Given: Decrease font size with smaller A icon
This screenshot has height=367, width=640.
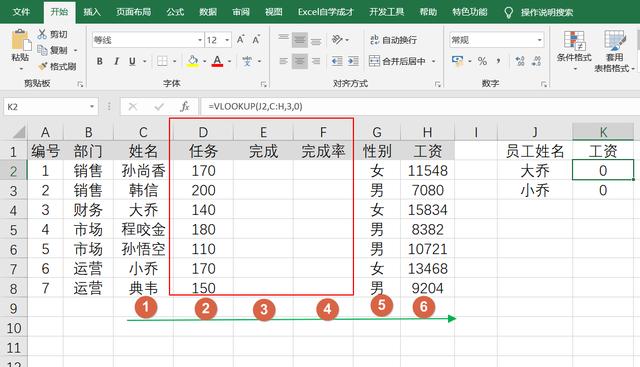Looking at the screenshot, I should [256, 40].
